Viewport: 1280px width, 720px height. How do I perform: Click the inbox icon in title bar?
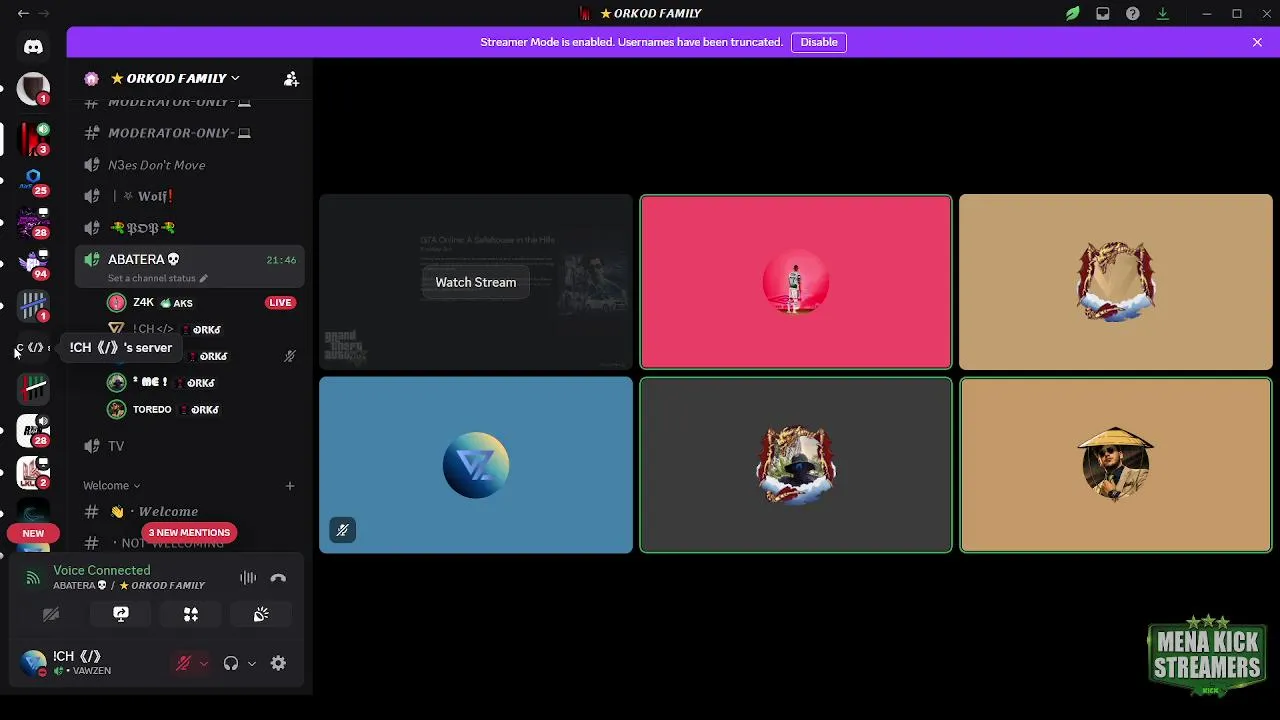click(1102, 14)
